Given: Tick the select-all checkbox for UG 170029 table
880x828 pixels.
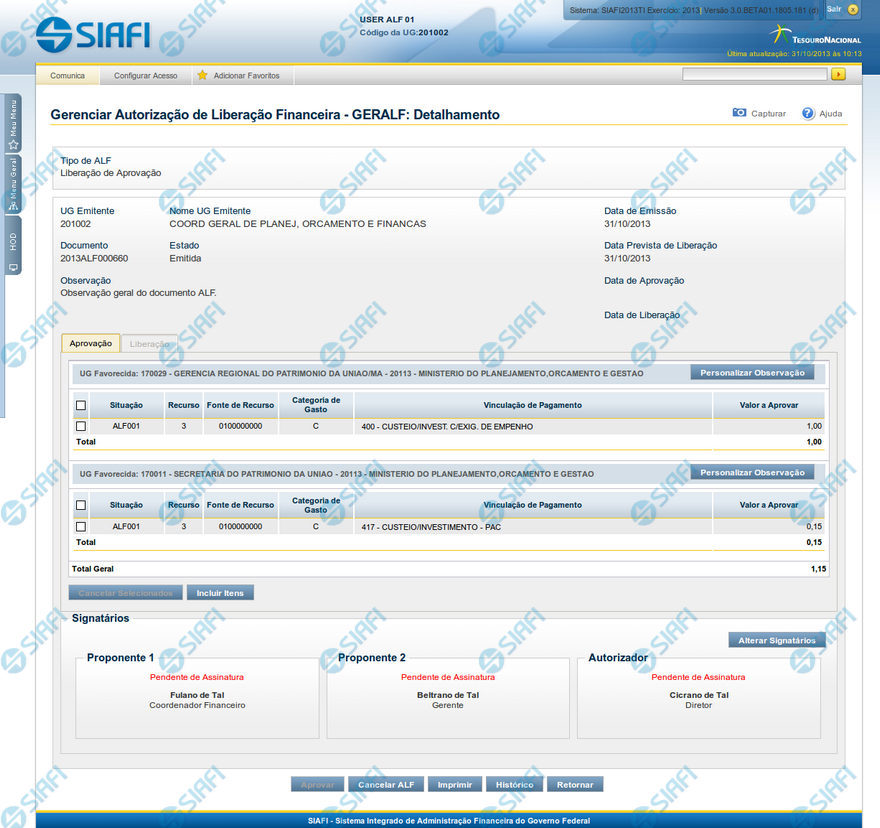Looking at the screenshot, I should [81, 405].
